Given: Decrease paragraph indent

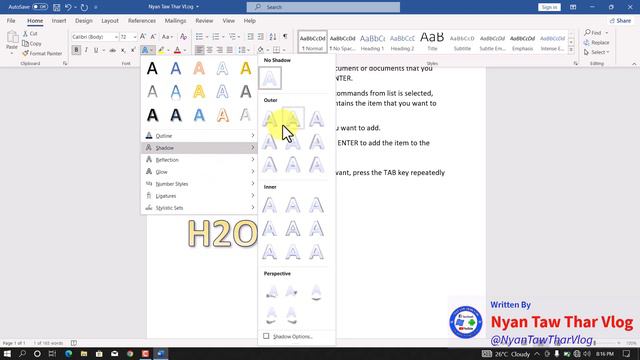Looking at the screenshot, I should (x=251, y=37).
